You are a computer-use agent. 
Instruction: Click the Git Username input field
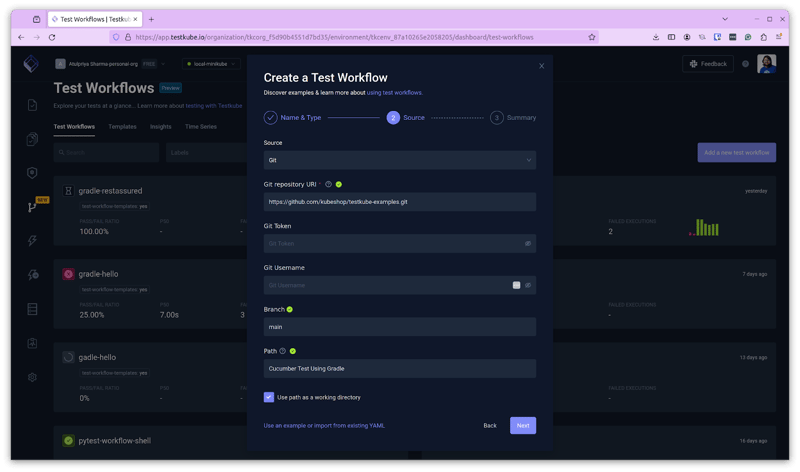[x=399, y=285]
